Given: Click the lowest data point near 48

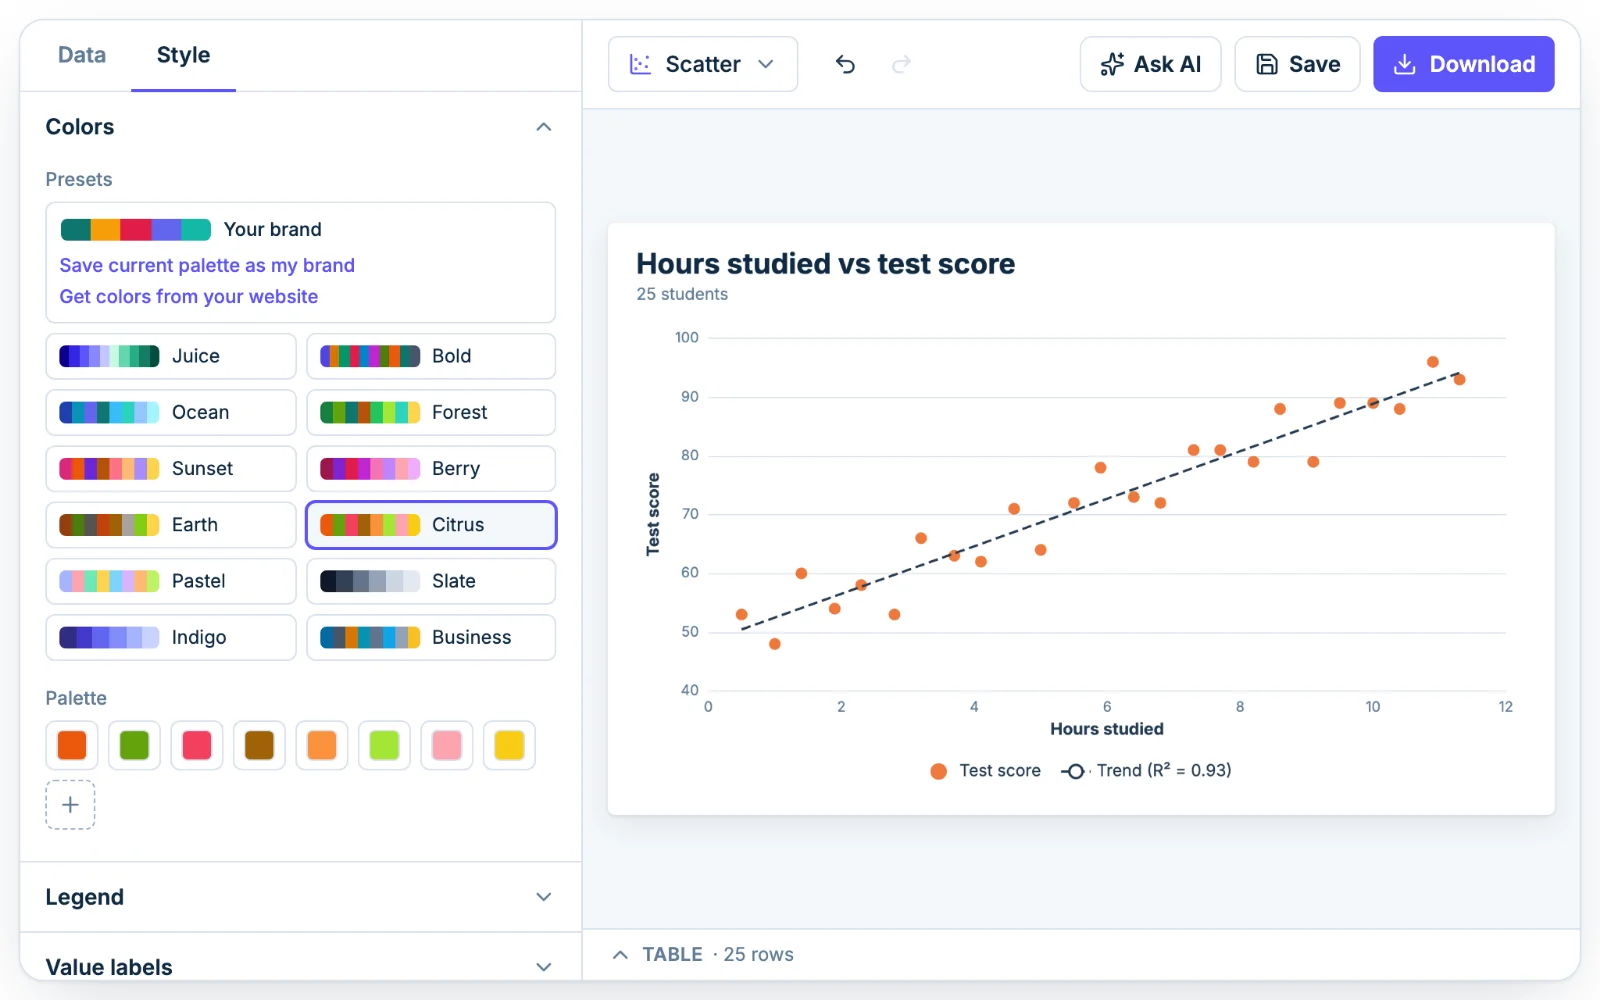Looking at the screenshot, I should pos(775,644).
